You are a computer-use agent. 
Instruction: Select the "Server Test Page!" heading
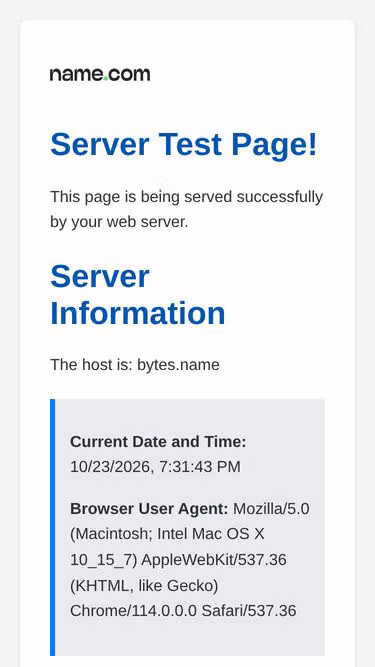[184, 144]
